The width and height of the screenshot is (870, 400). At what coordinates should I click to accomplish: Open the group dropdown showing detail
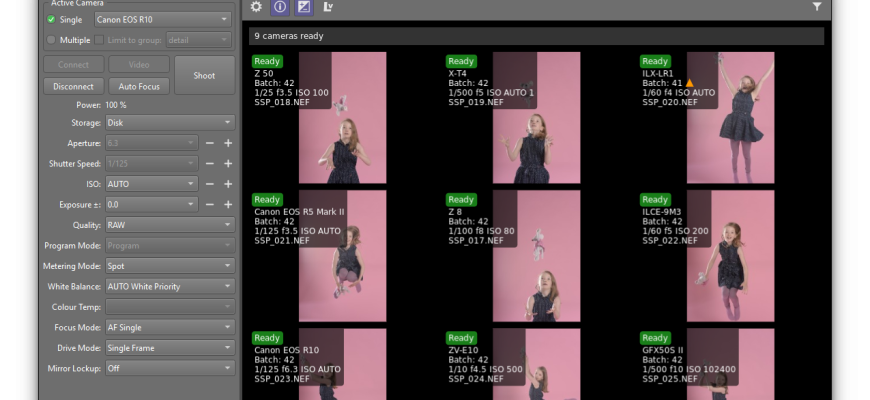pos(198,40)
